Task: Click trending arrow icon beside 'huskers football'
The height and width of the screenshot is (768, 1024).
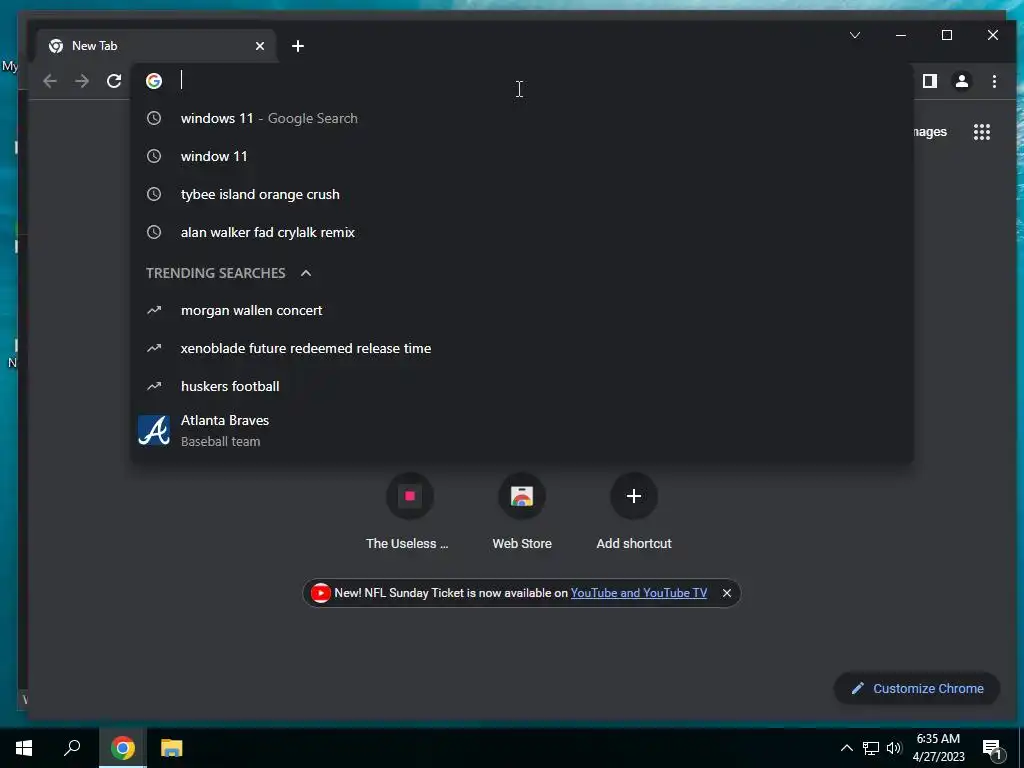Action: coord(154,386)
